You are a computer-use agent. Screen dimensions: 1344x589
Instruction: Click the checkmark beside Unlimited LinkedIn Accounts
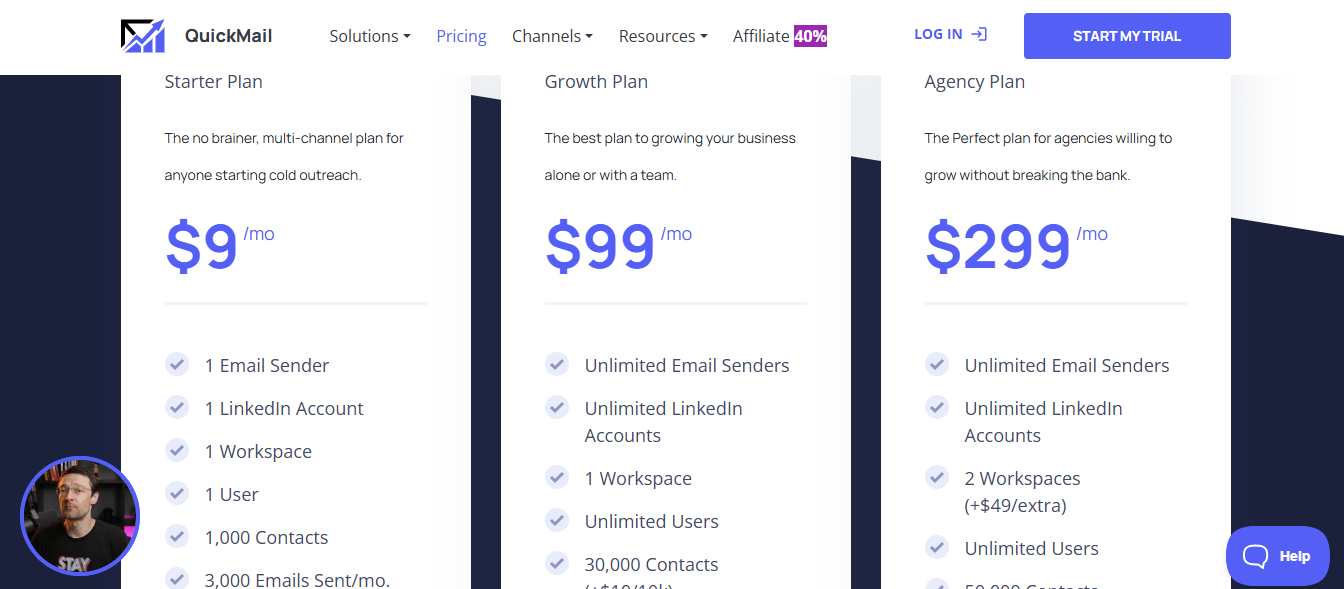557,407
